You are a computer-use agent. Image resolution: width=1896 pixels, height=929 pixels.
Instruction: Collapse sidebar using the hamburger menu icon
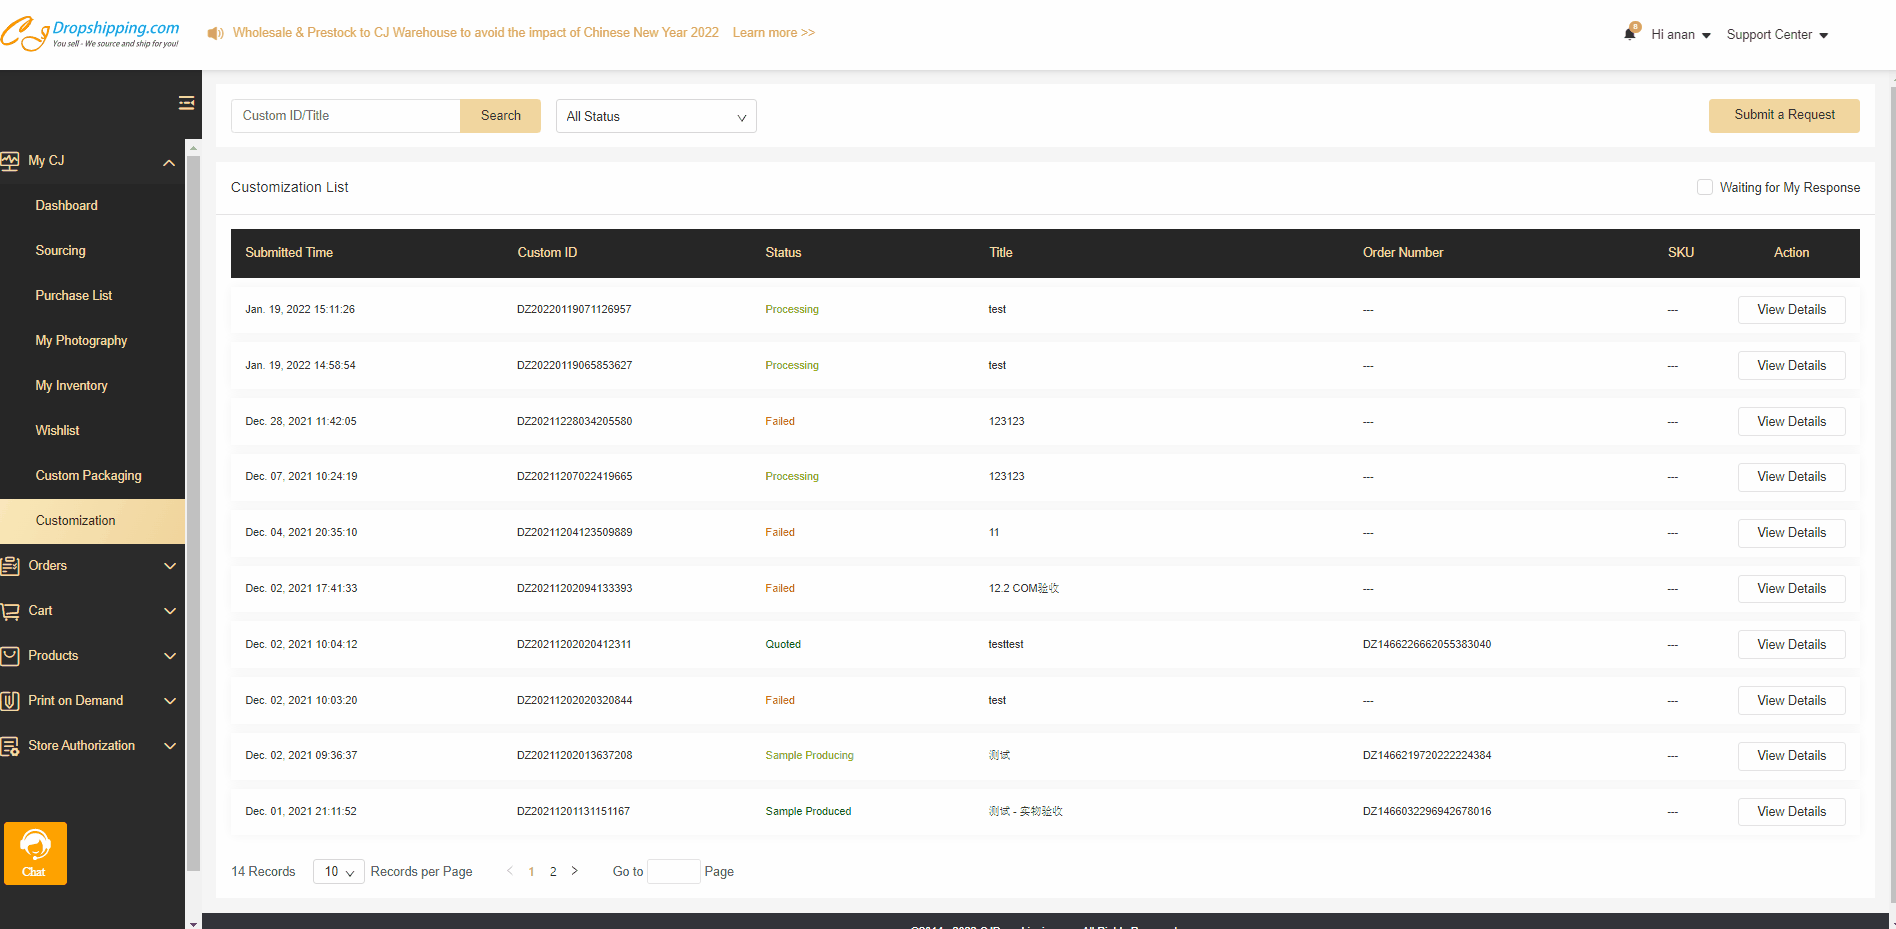point(186,103)
